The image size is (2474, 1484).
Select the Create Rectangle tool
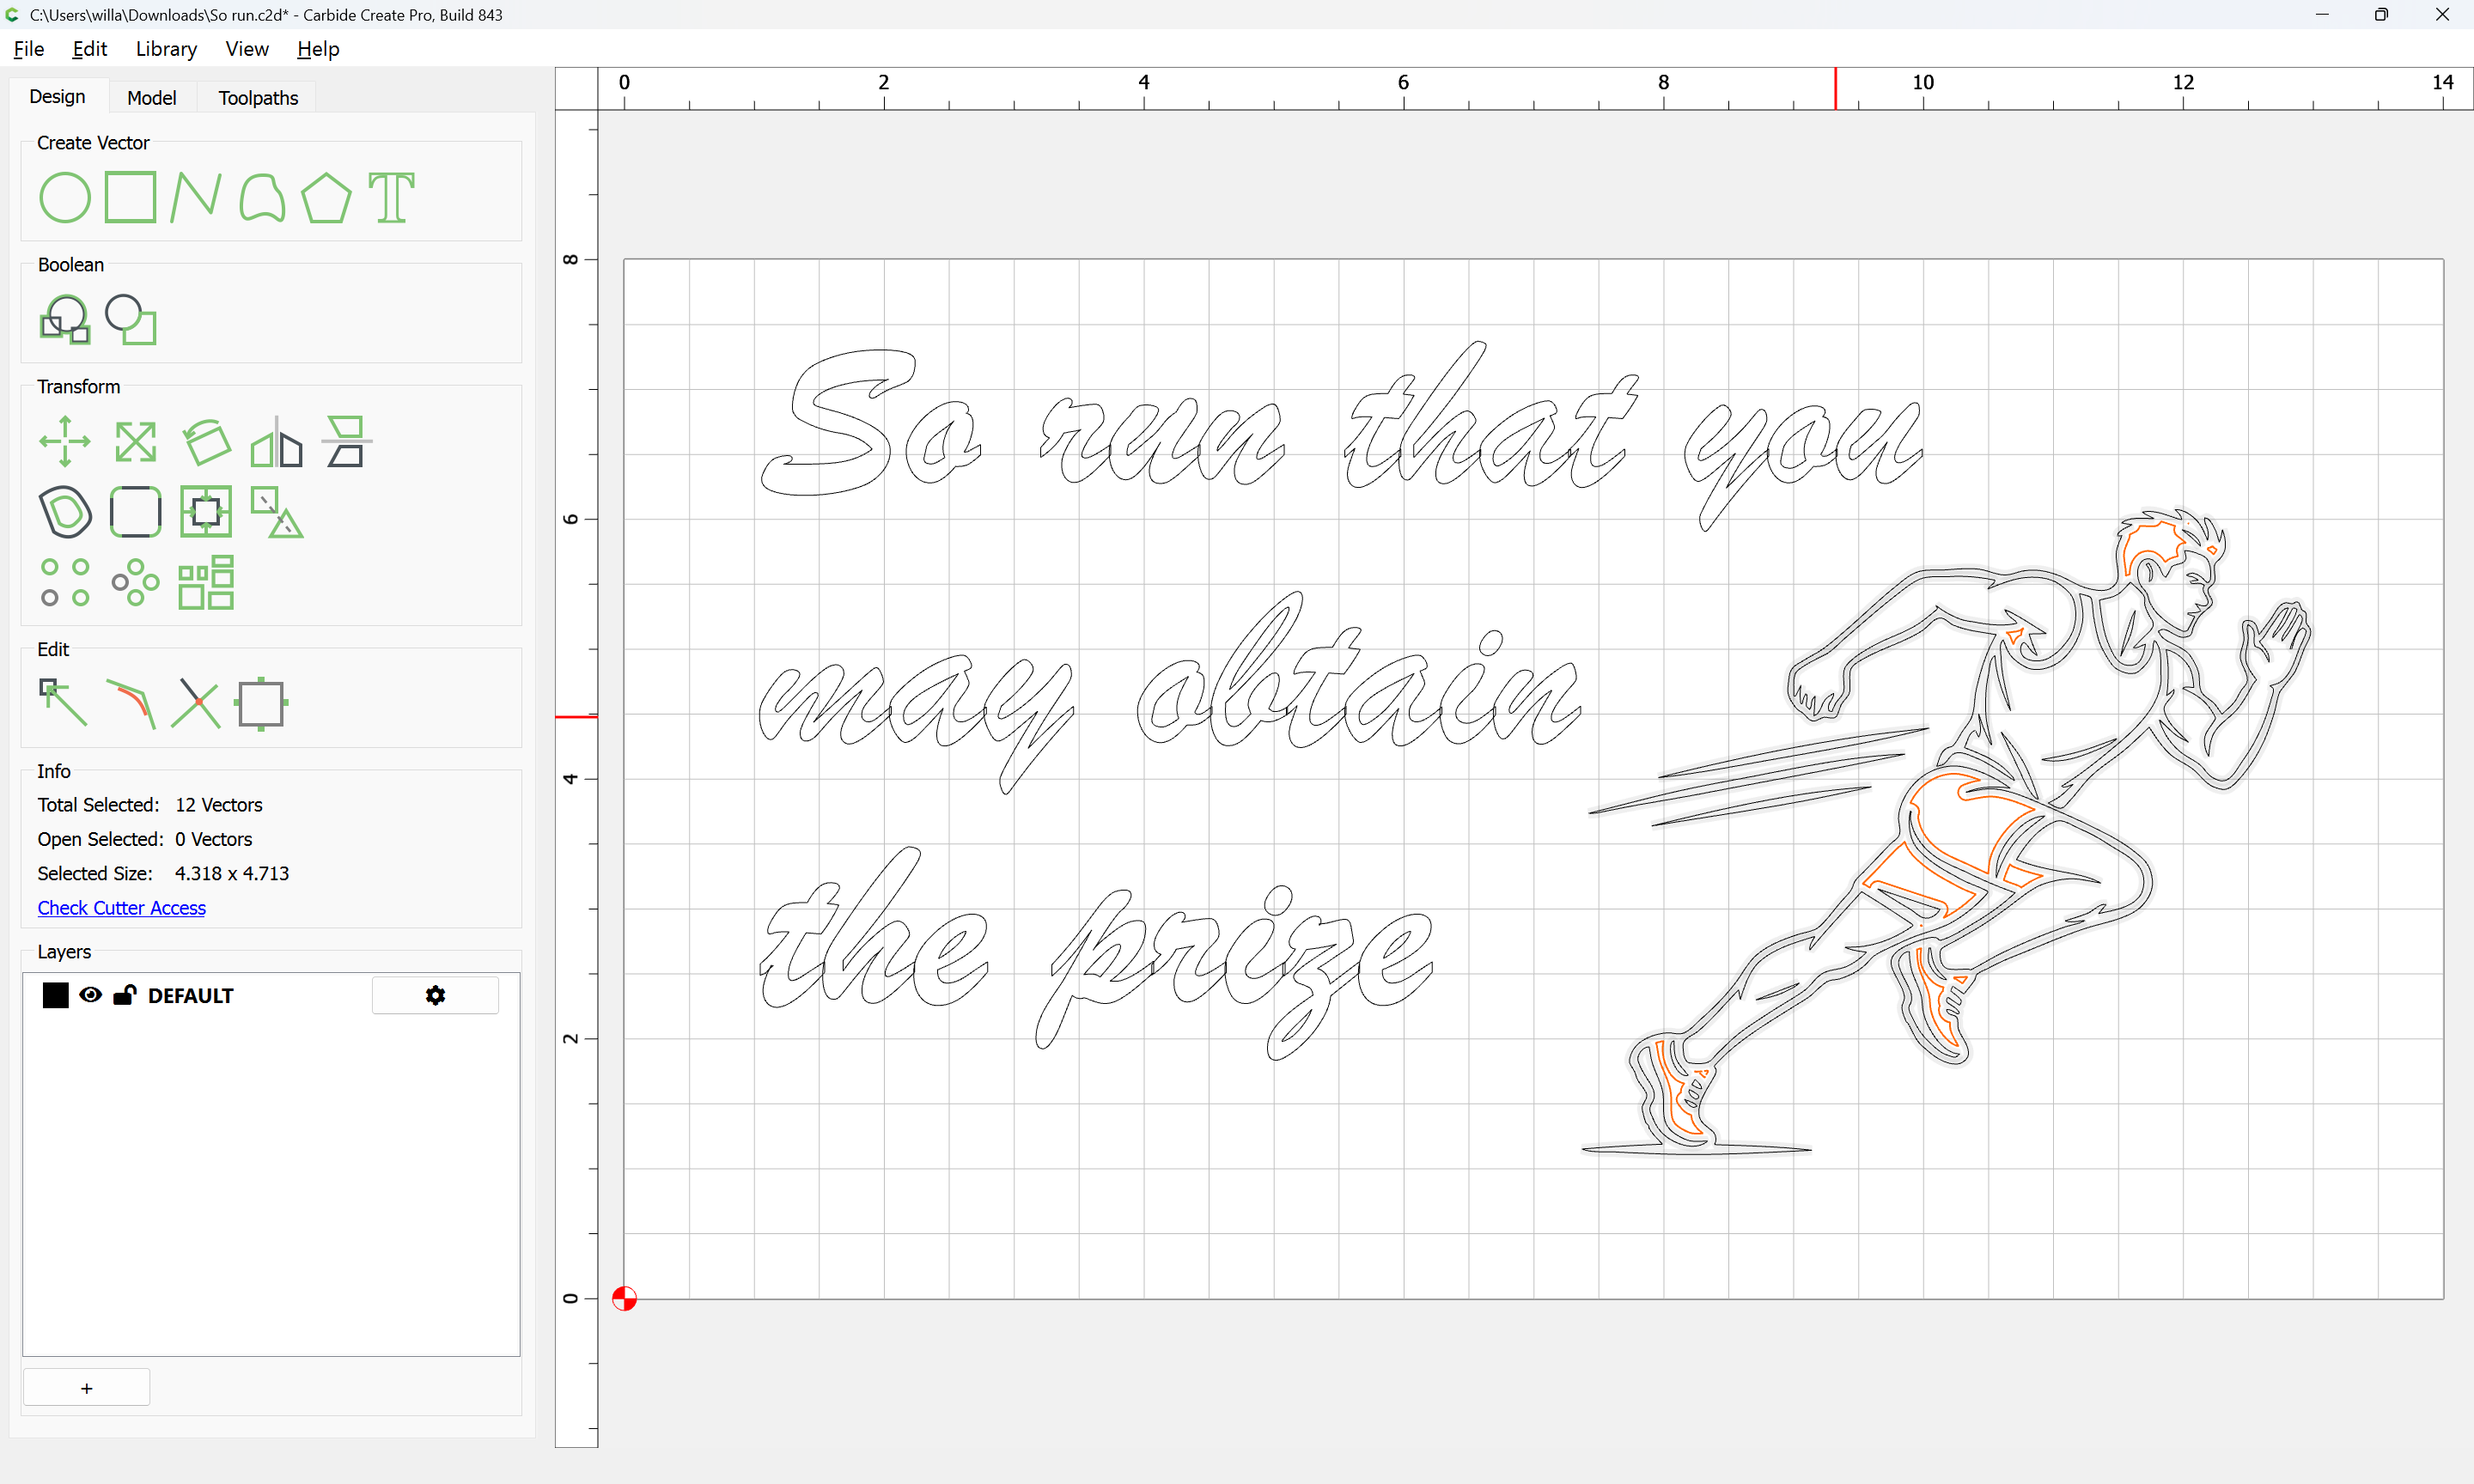pos(130,197)
